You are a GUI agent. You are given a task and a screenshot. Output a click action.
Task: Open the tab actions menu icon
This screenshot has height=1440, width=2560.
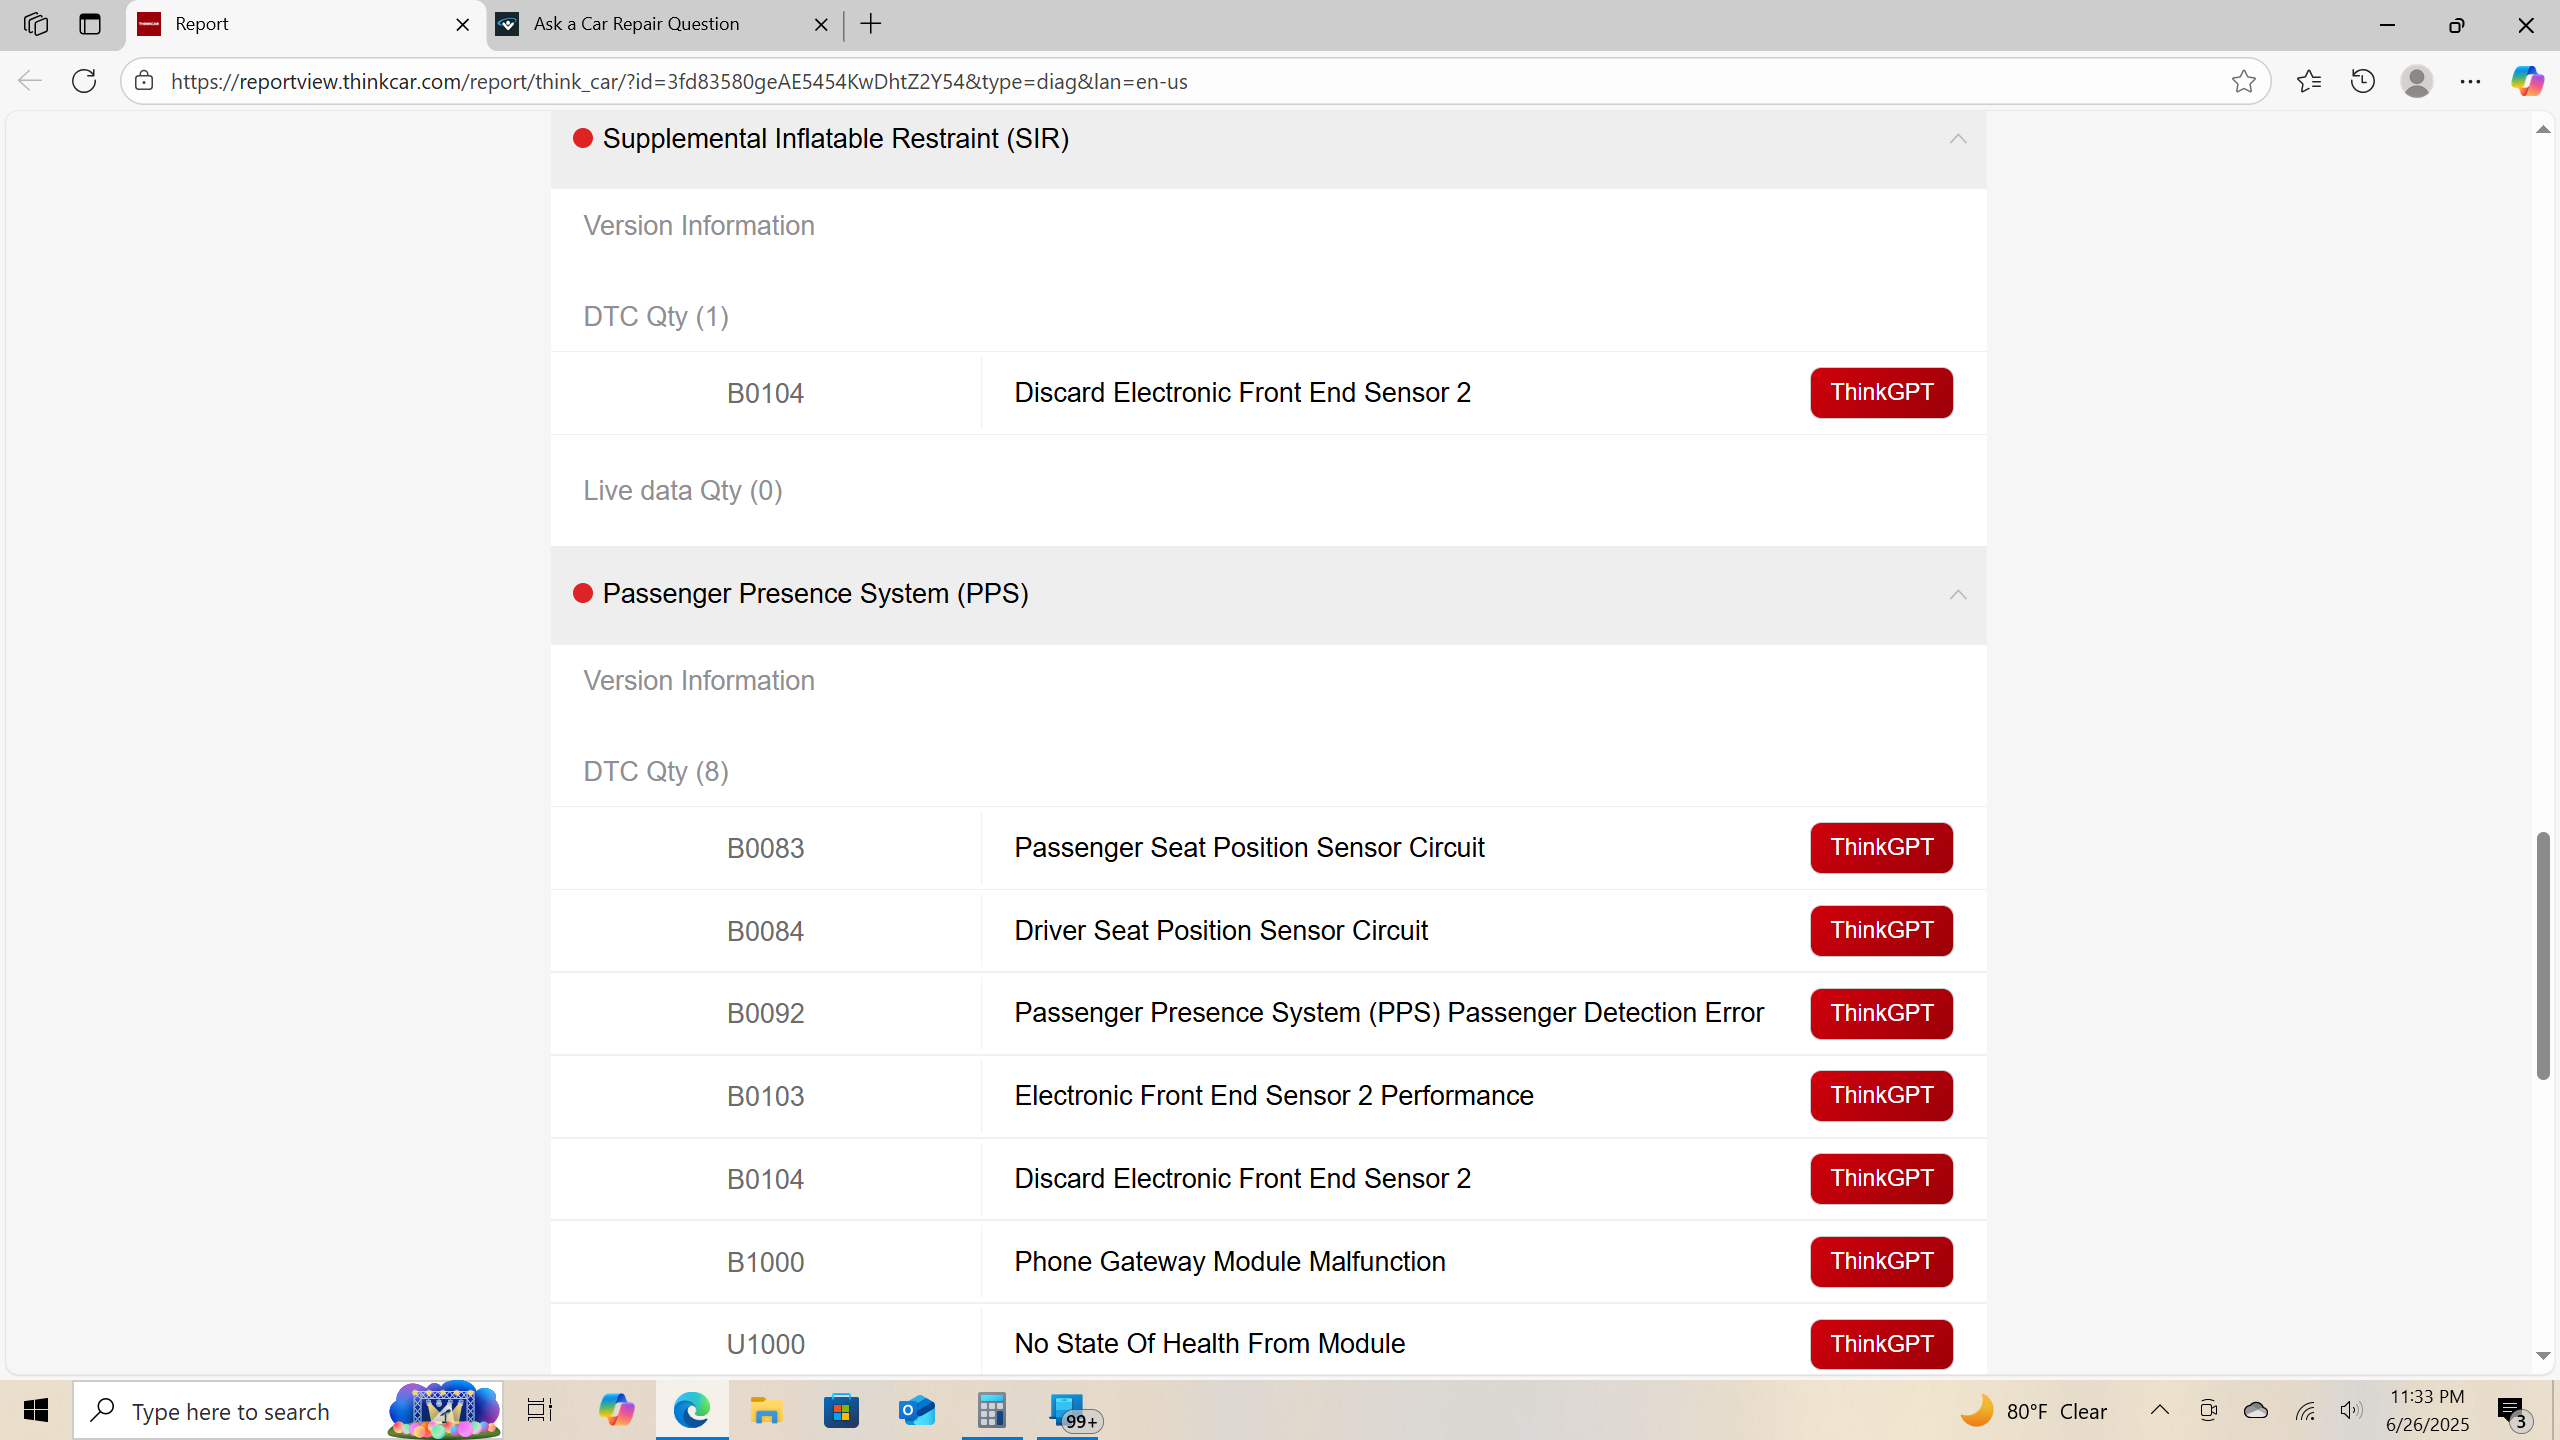point(90,24)
